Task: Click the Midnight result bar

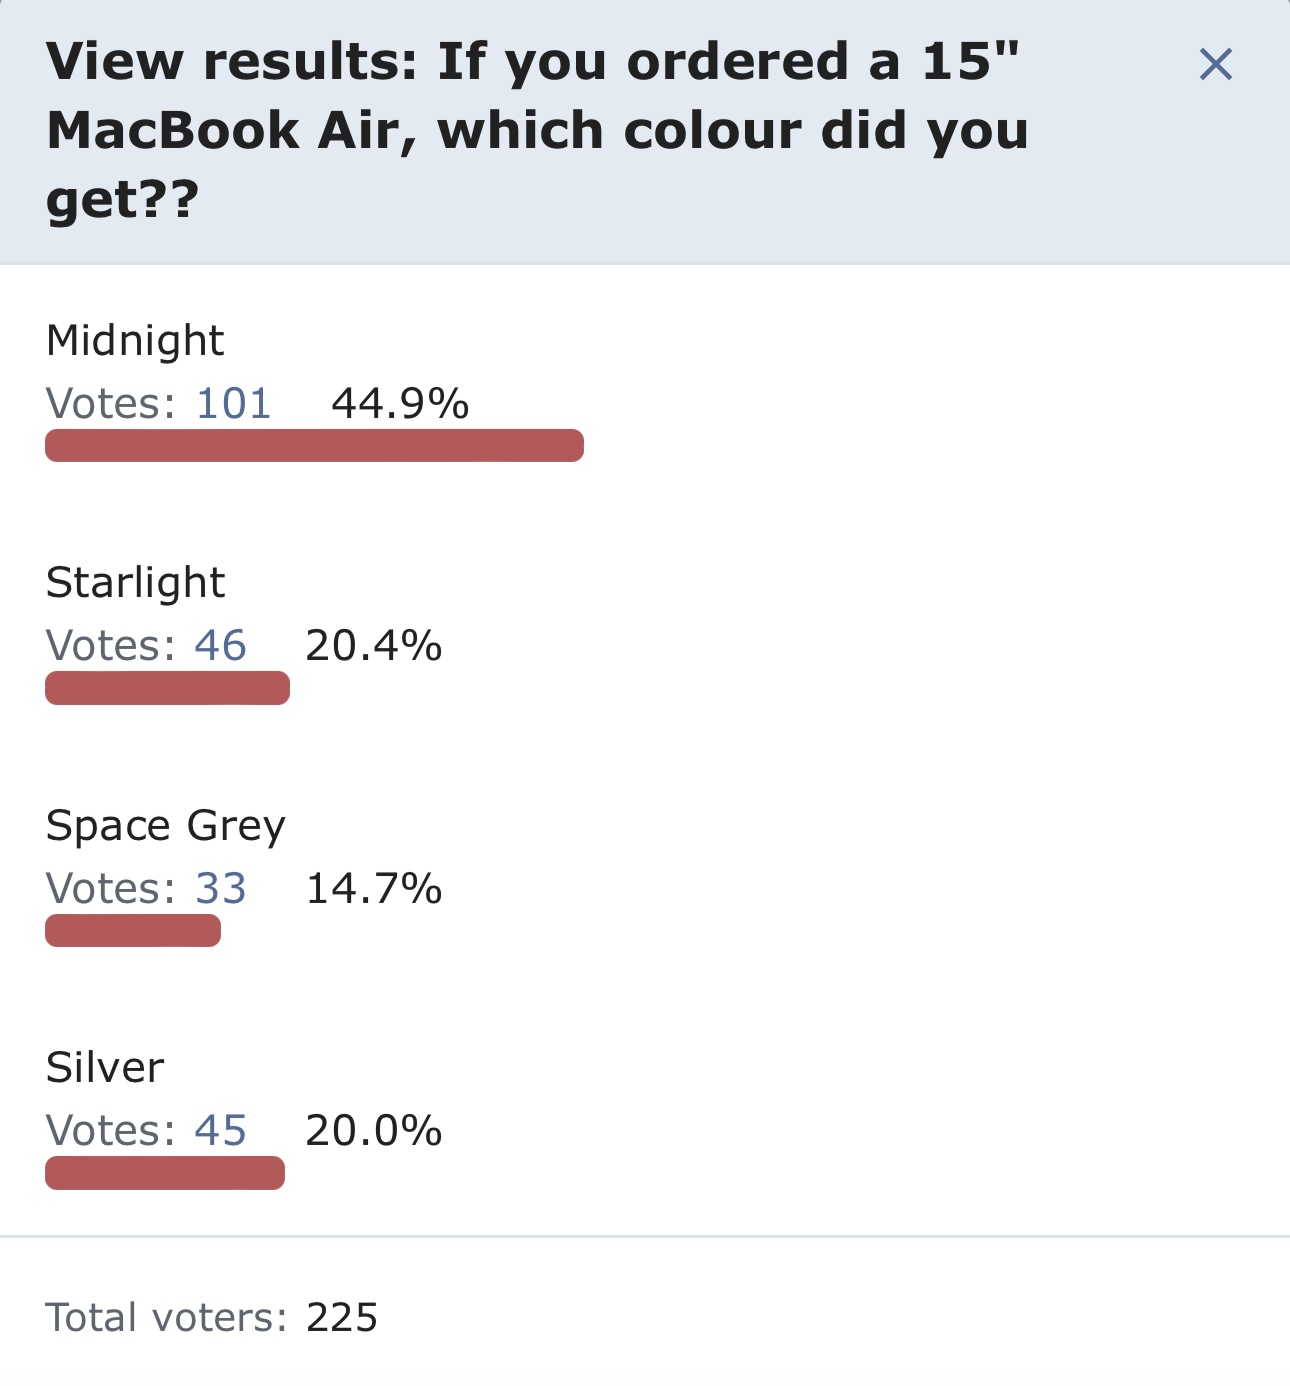Action: point(314,446)
